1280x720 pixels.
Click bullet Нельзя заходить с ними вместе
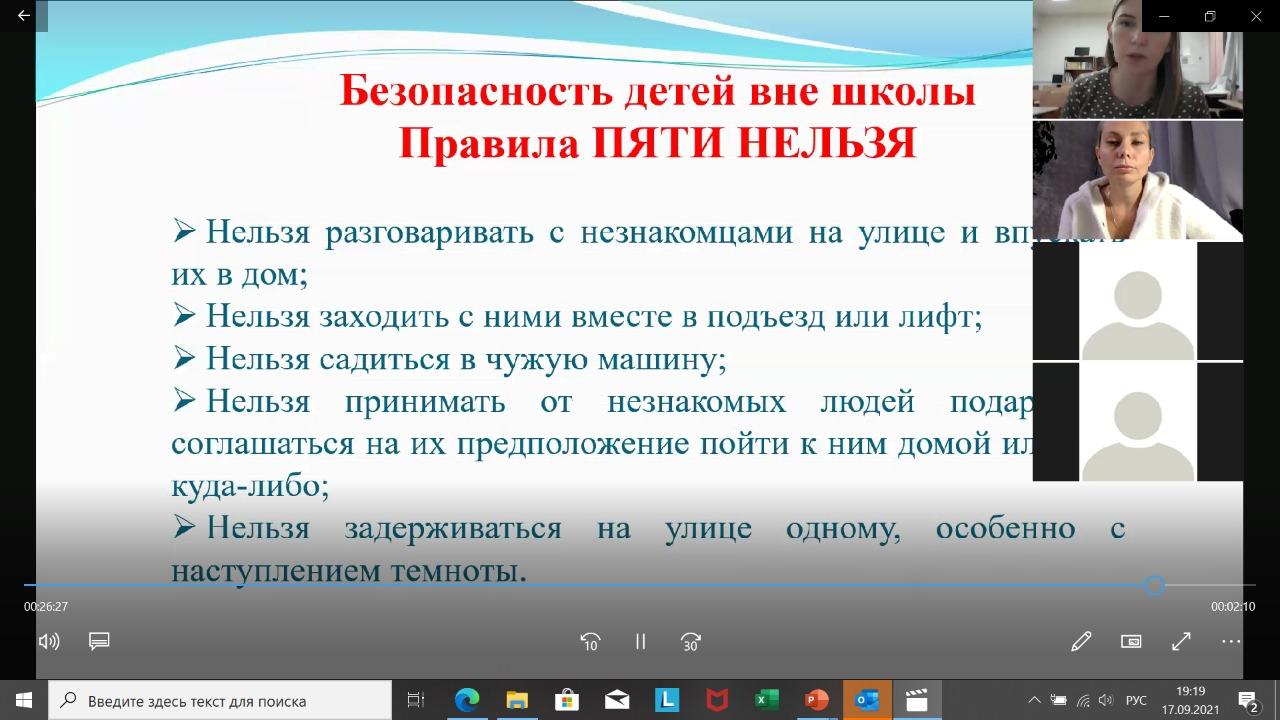(x=577, y=316)
